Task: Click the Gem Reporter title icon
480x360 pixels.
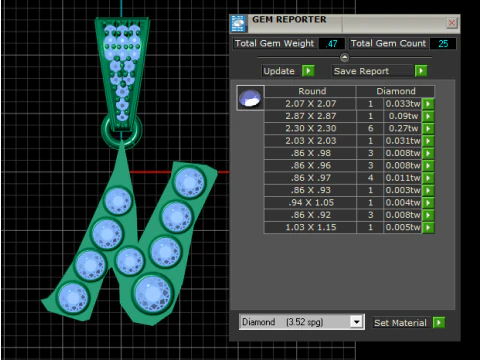Action: 239,24
